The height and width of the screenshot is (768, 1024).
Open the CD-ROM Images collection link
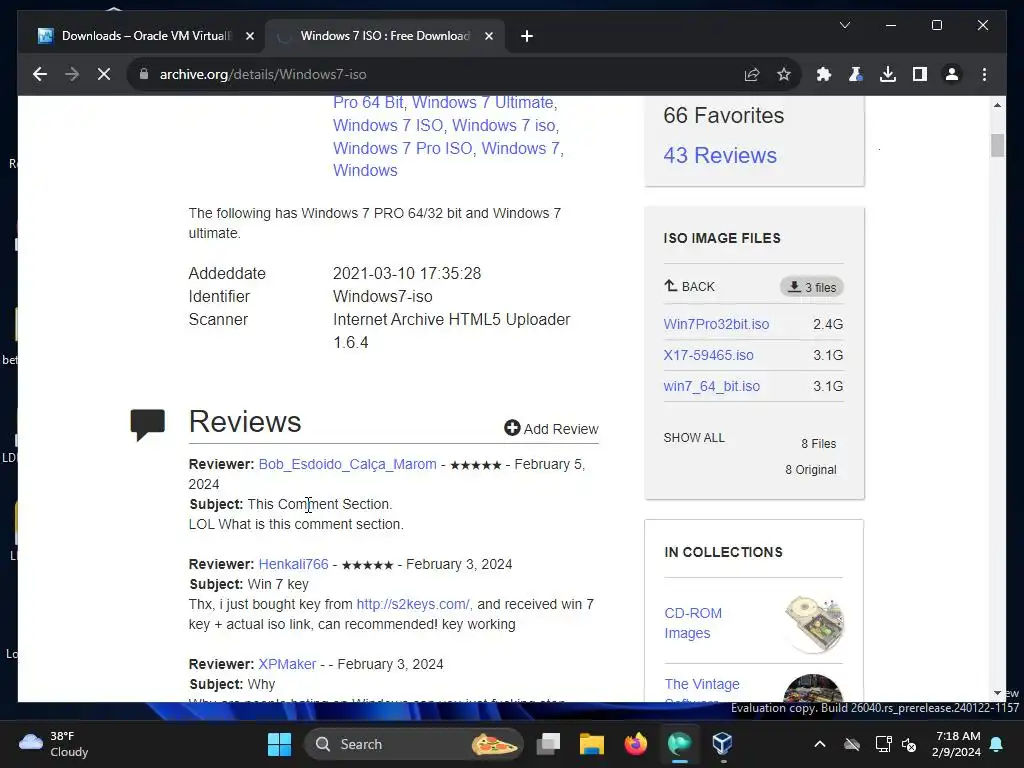click(693, 623)
